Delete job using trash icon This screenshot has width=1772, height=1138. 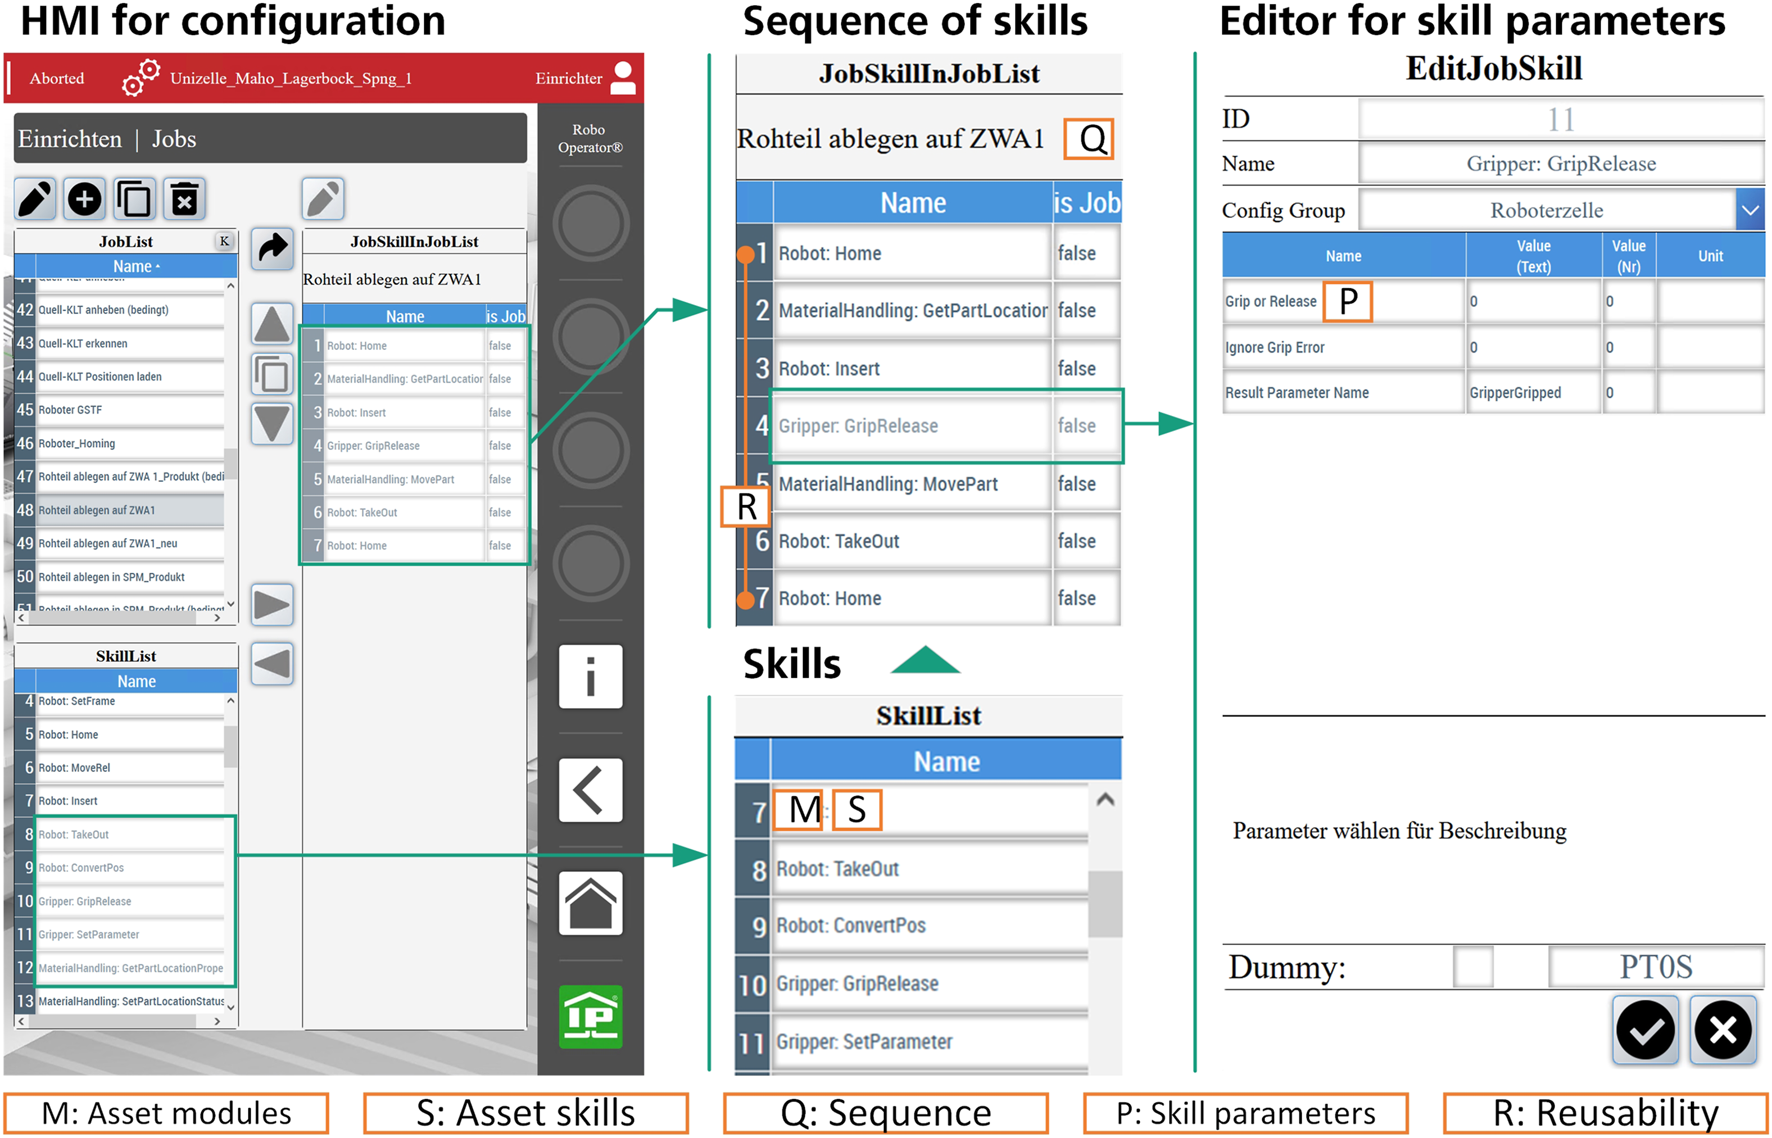pos(184,199)
